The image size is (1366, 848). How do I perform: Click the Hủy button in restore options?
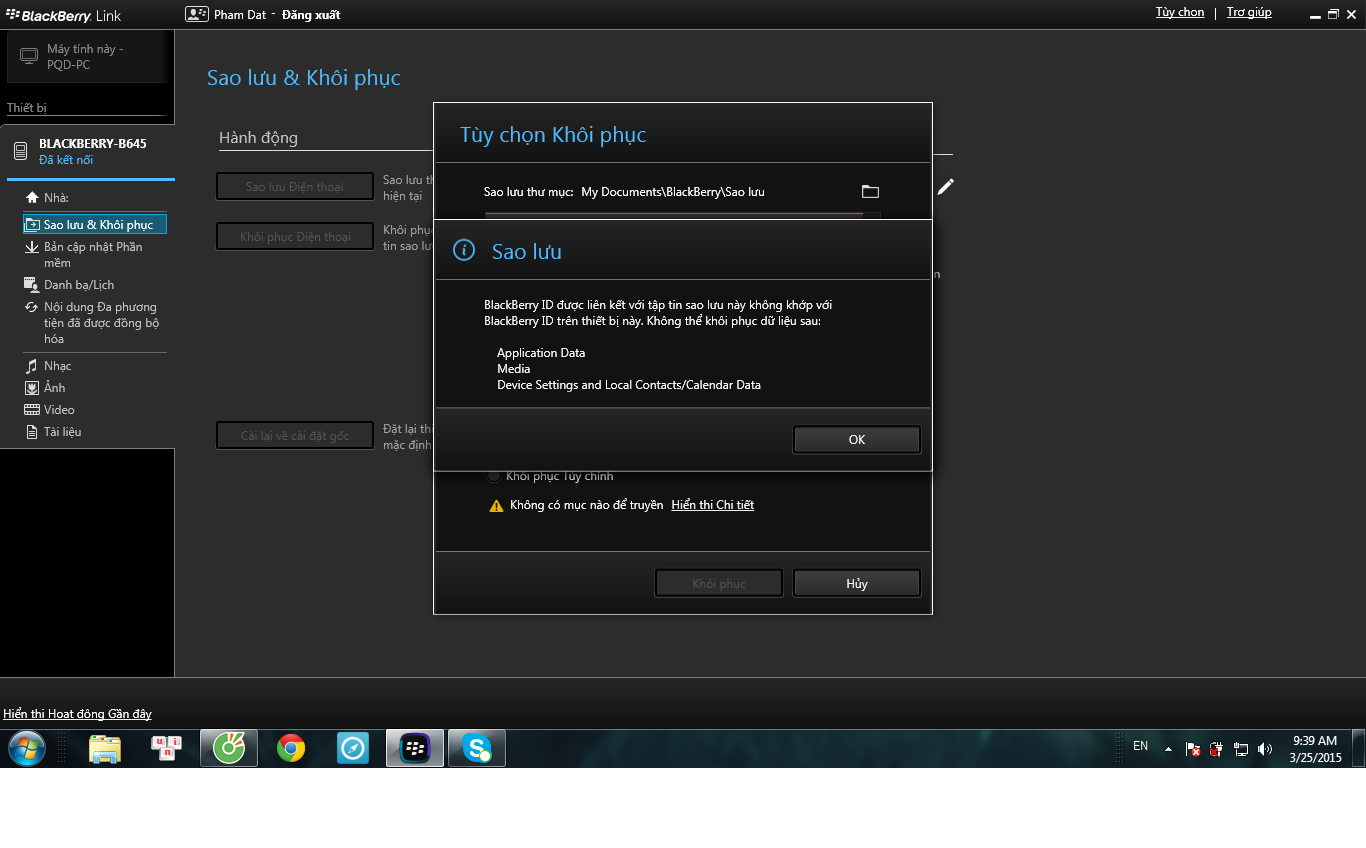click(x=856, y=584)
